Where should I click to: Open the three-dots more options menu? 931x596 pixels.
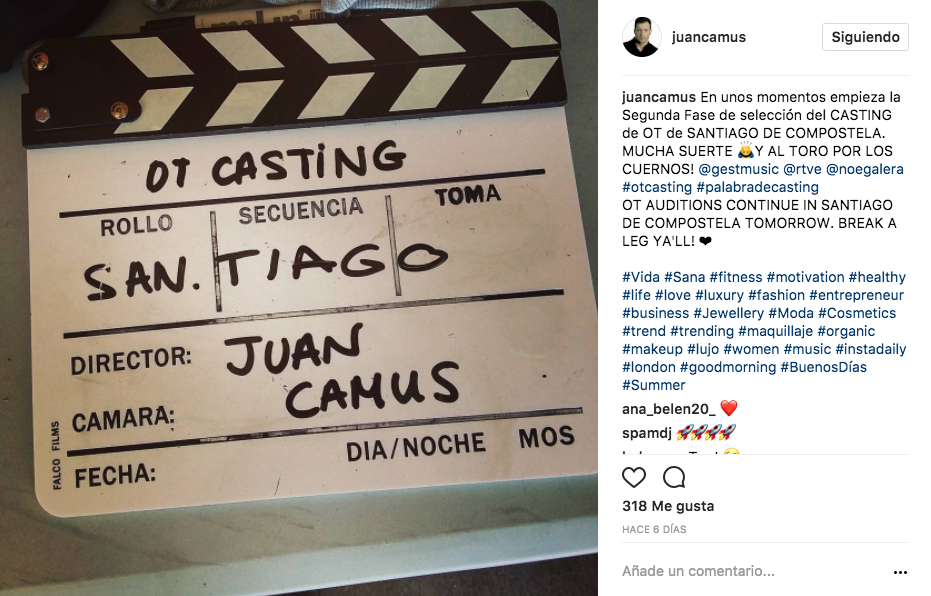click(900, 572)
